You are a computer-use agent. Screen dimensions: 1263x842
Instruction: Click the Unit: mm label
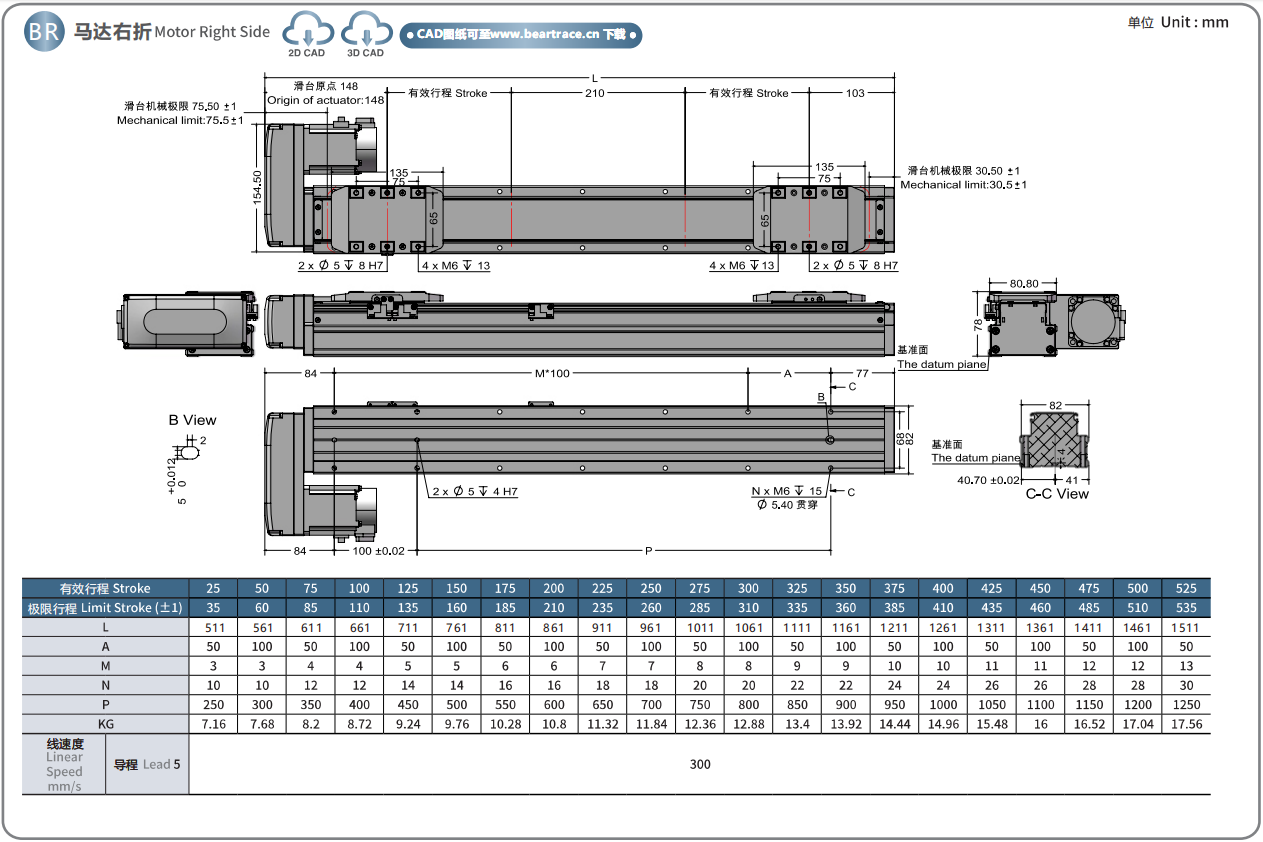point(1178,23)
